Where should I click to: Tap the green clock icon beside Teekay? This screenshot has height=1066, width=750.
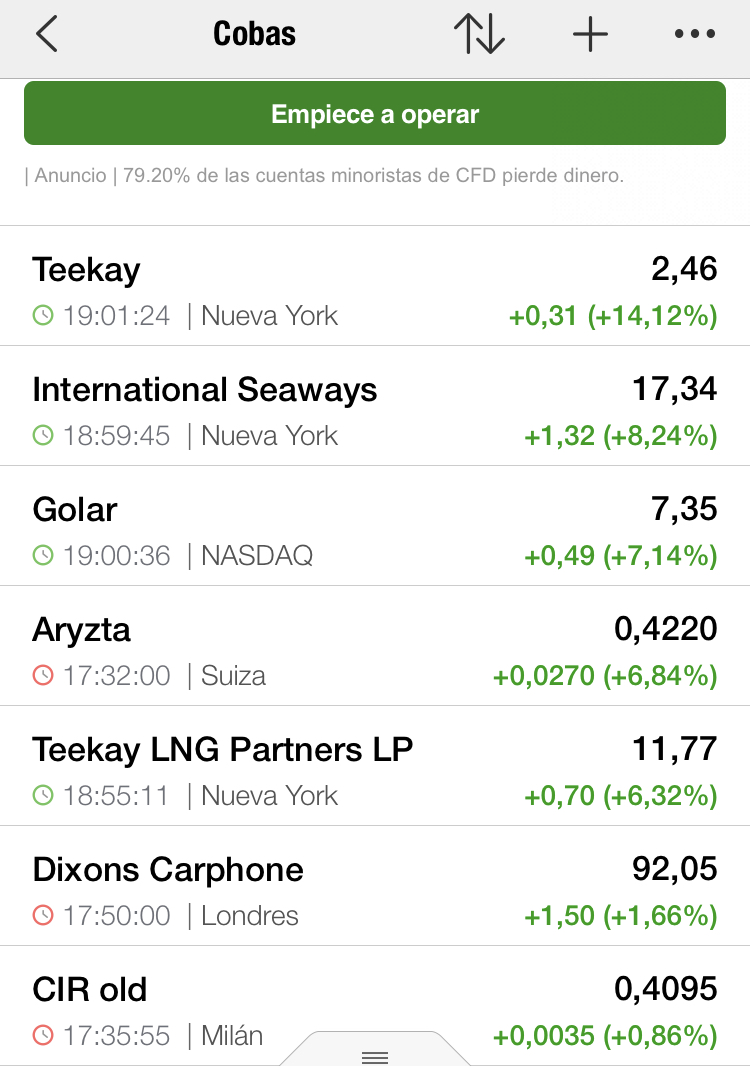click(x=42, y=316)
